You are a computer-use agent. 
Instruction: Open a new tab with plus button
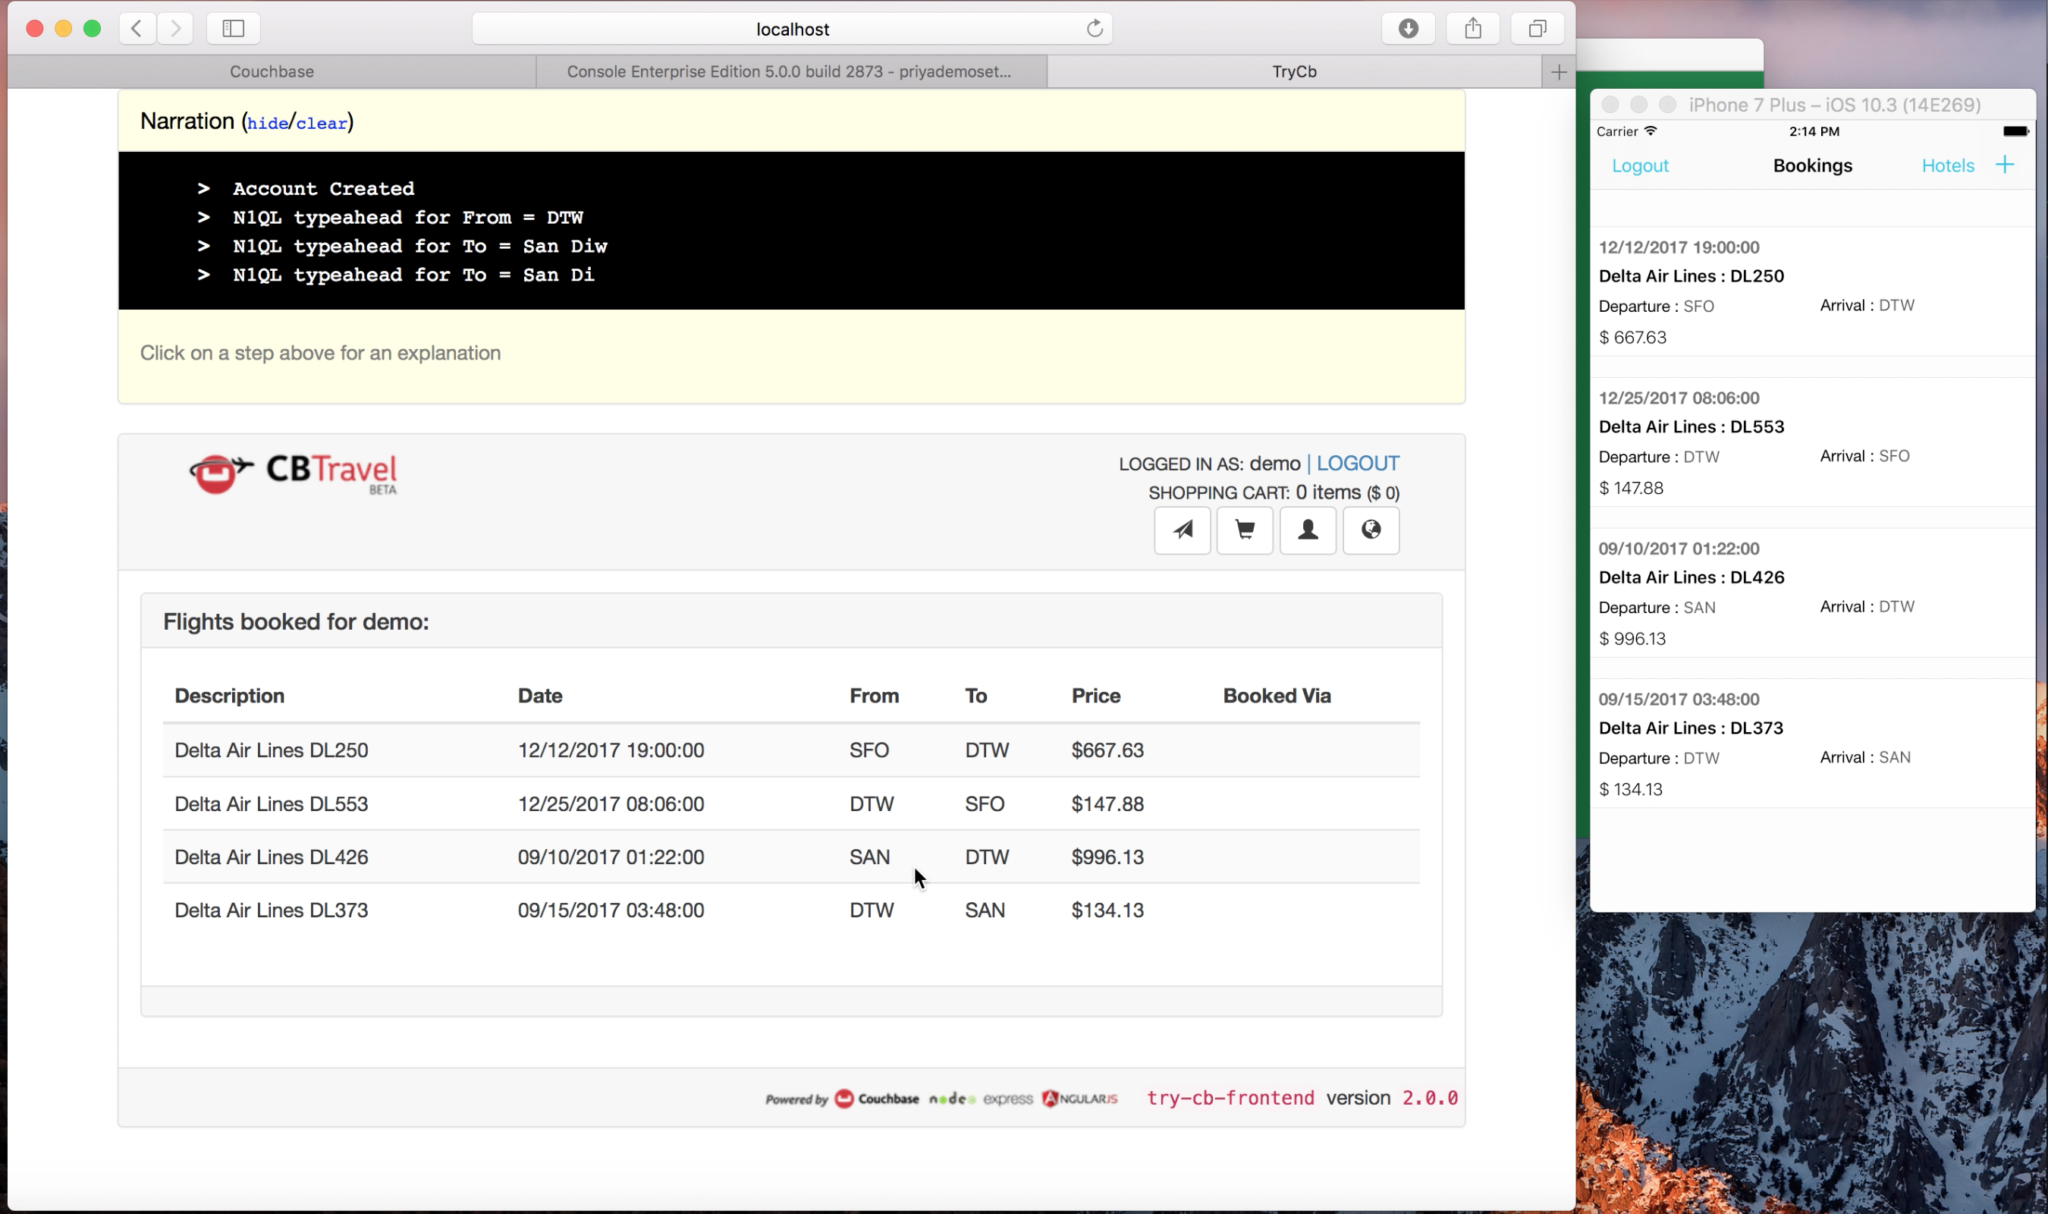pyautogui.click(x=1559, y=72)
